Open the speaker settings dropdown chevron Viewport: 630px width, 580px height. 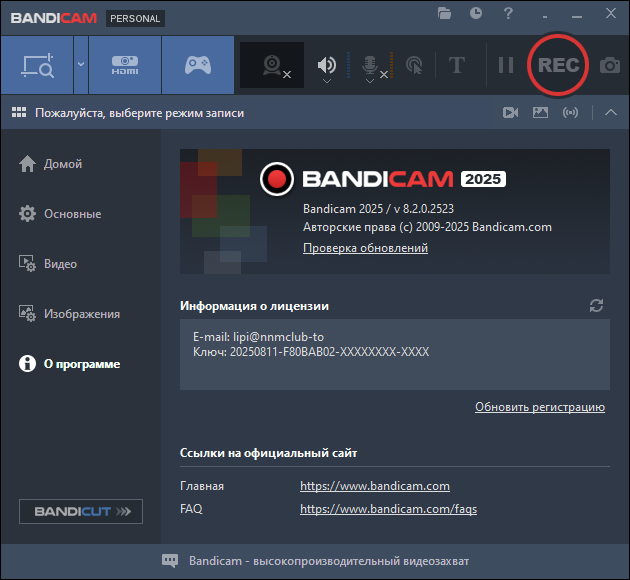tap(327, 81)
